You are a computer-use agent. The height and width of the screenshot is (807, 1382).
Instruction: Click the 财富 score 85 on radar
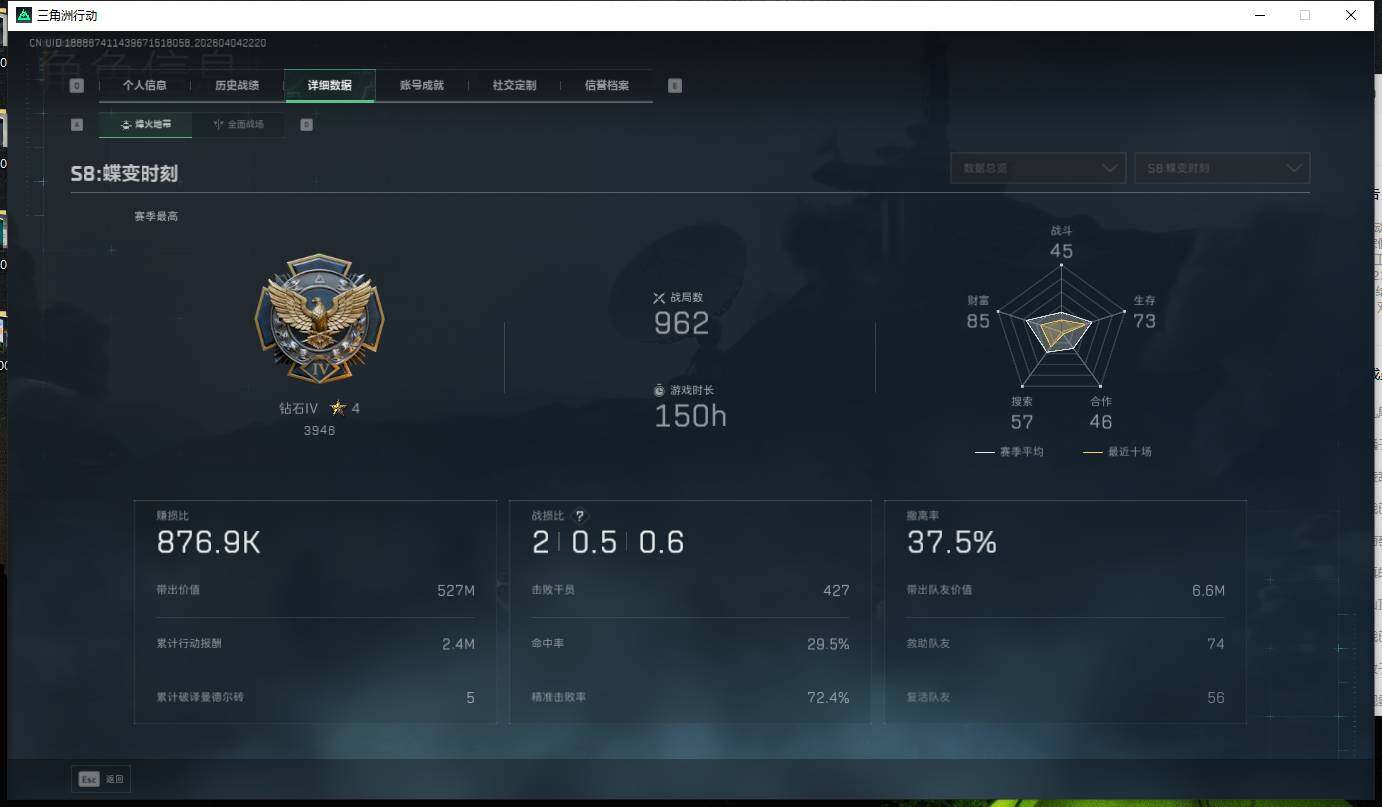(x=978, y=321)
